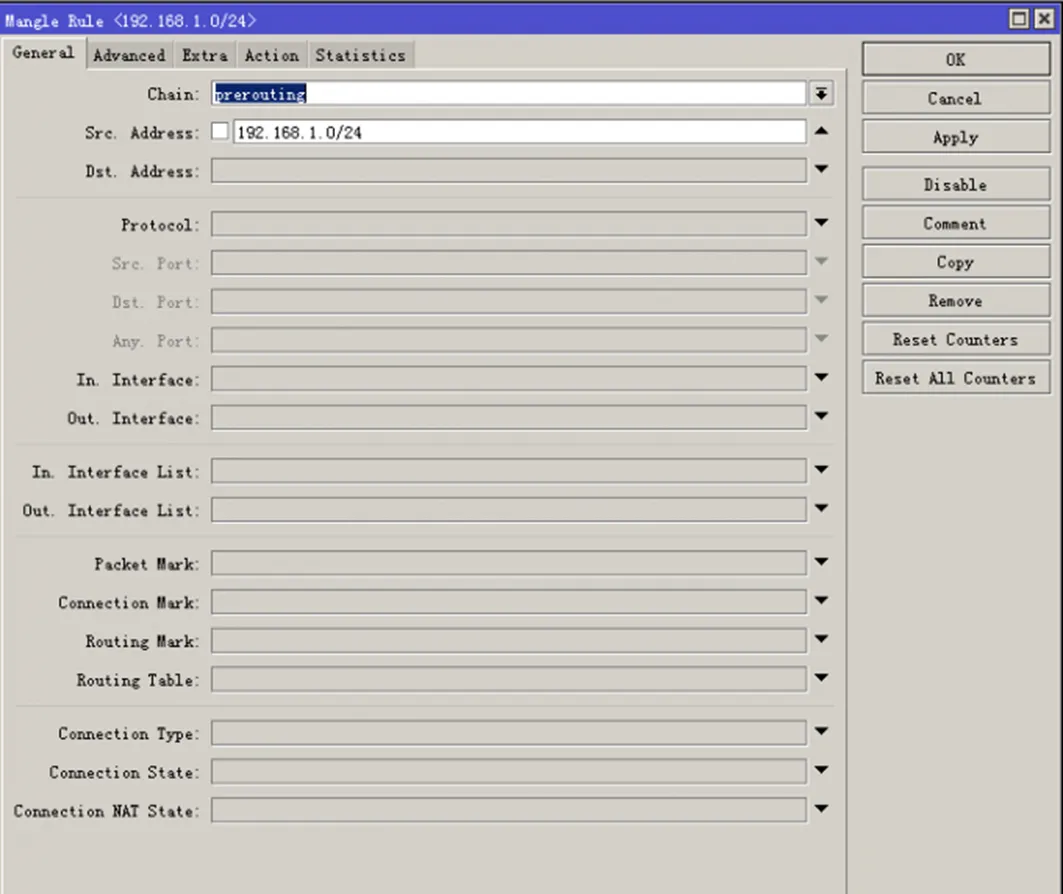Click Reset All Counters button

956,378
